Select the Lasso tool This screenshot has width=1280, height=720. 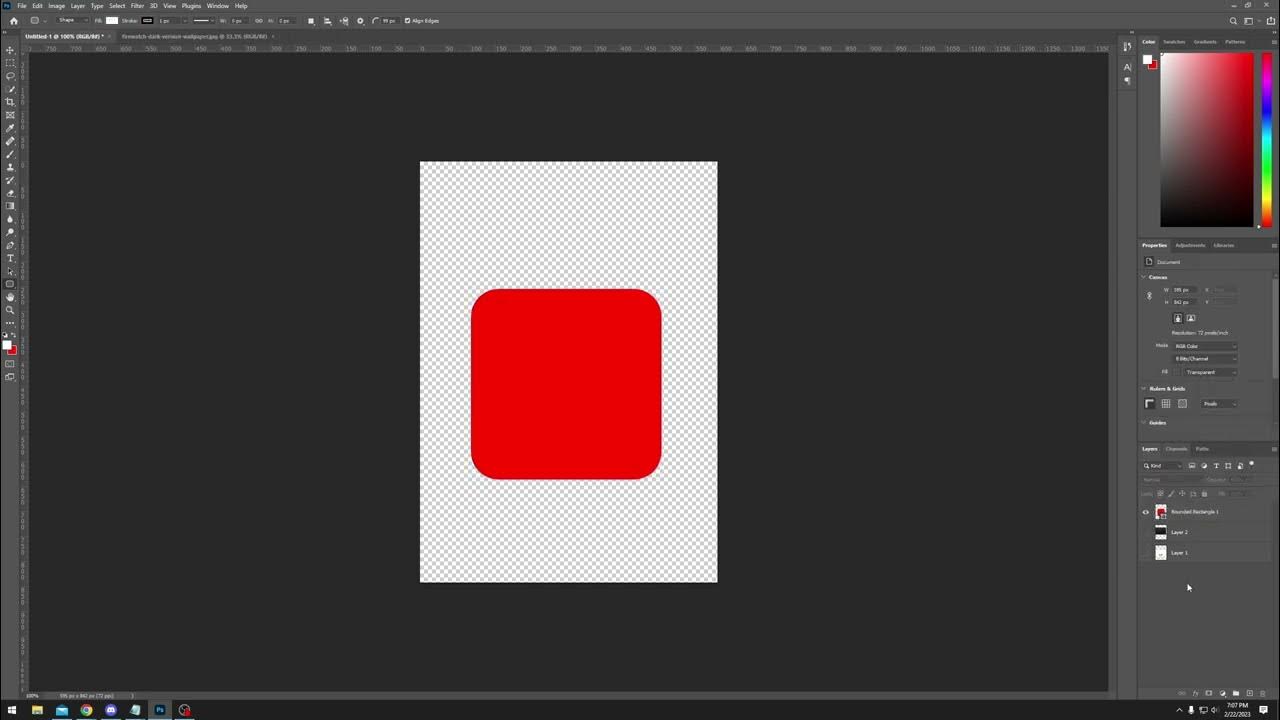10,76
